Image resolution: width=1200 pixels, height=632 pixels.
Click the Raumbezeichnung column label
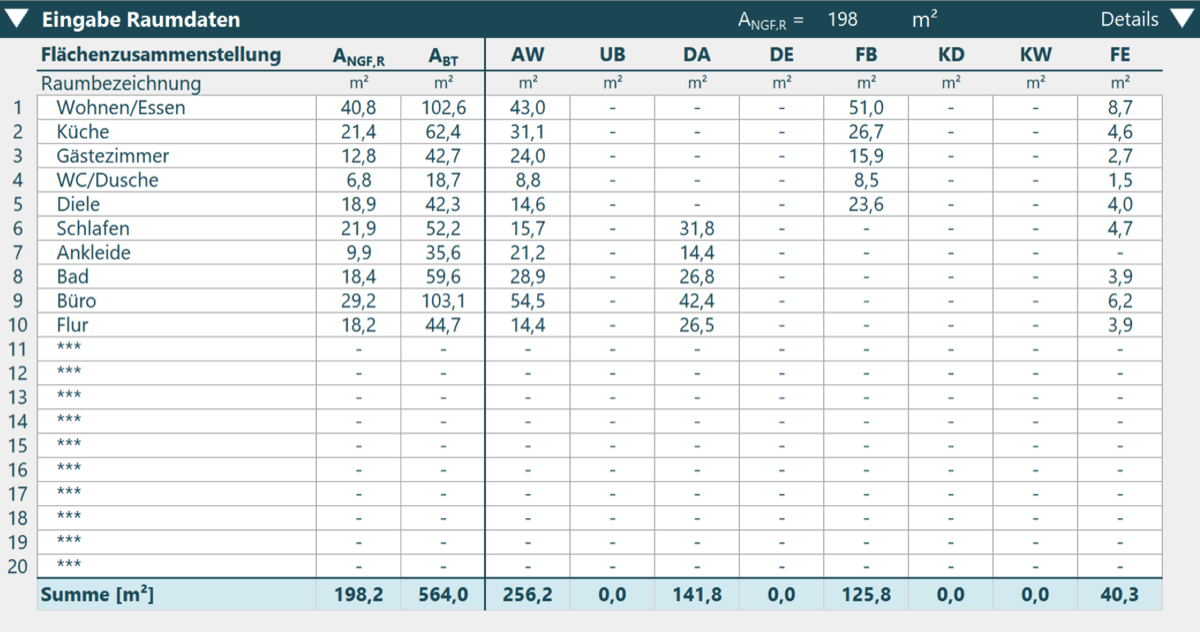(121, 83)
